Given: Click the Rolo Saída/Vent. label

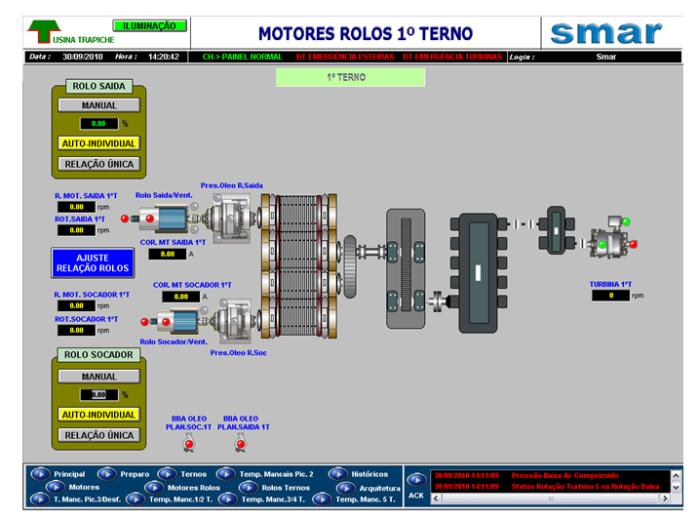Looking at the screenshot, I should point(164,195).
